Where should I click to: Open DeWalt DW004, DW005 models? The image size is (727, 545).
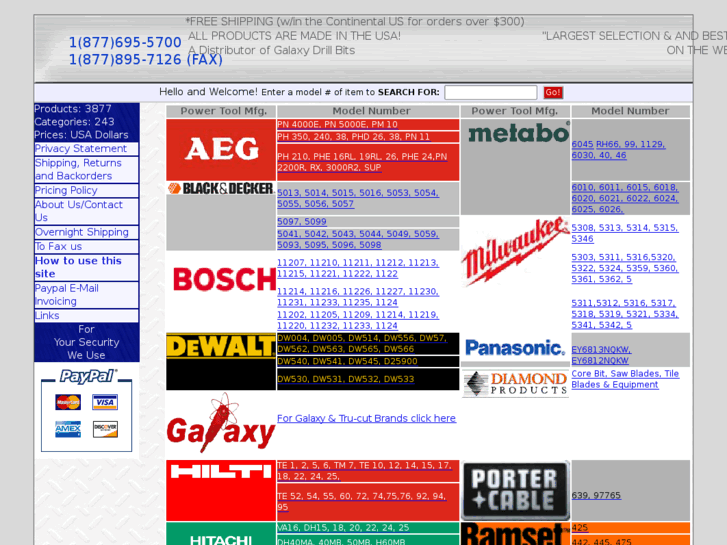tap(362, 343)
